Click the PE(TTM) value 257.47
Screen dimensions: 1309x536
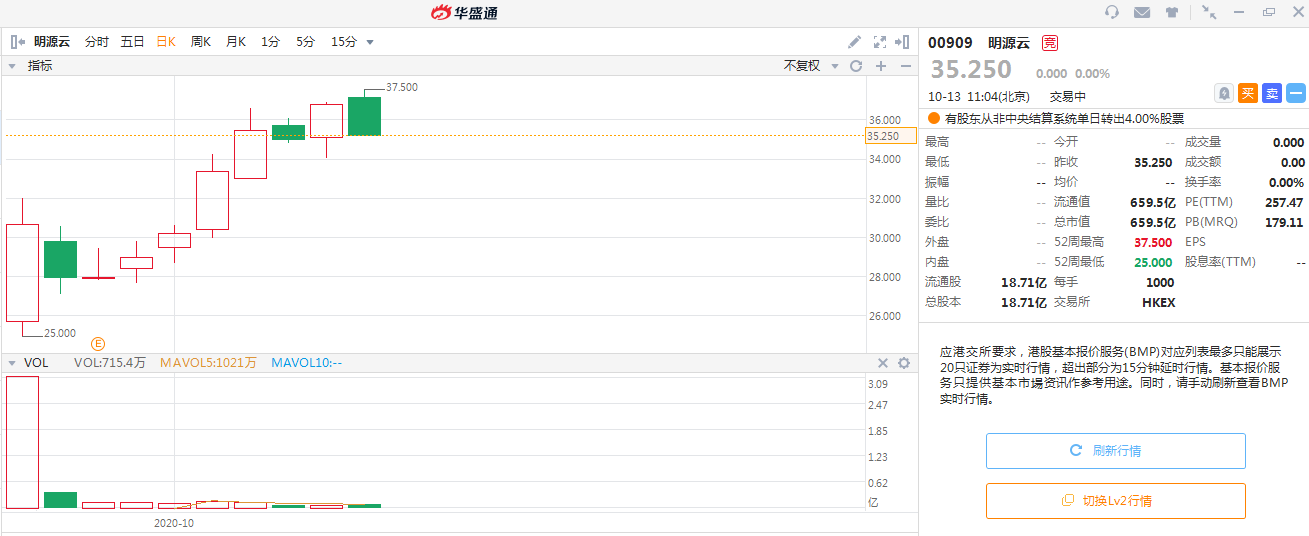coord(1284,202)
